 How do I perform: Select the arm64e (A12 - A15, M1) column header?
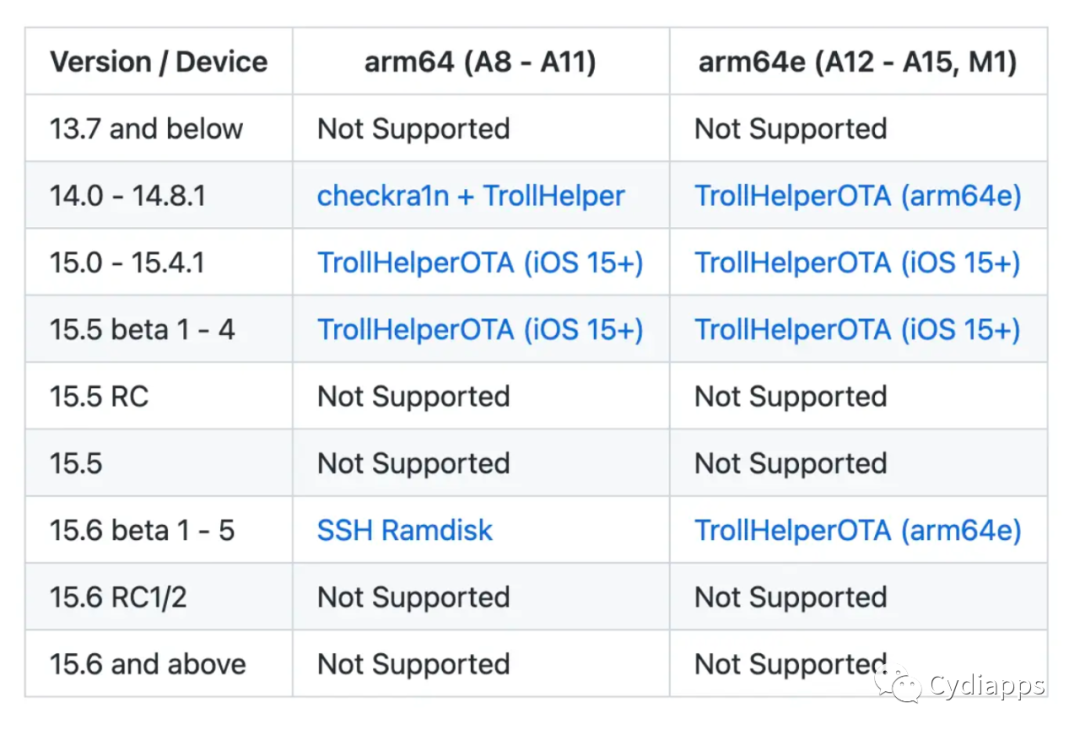pyautogui.click(x=858, y=61)
